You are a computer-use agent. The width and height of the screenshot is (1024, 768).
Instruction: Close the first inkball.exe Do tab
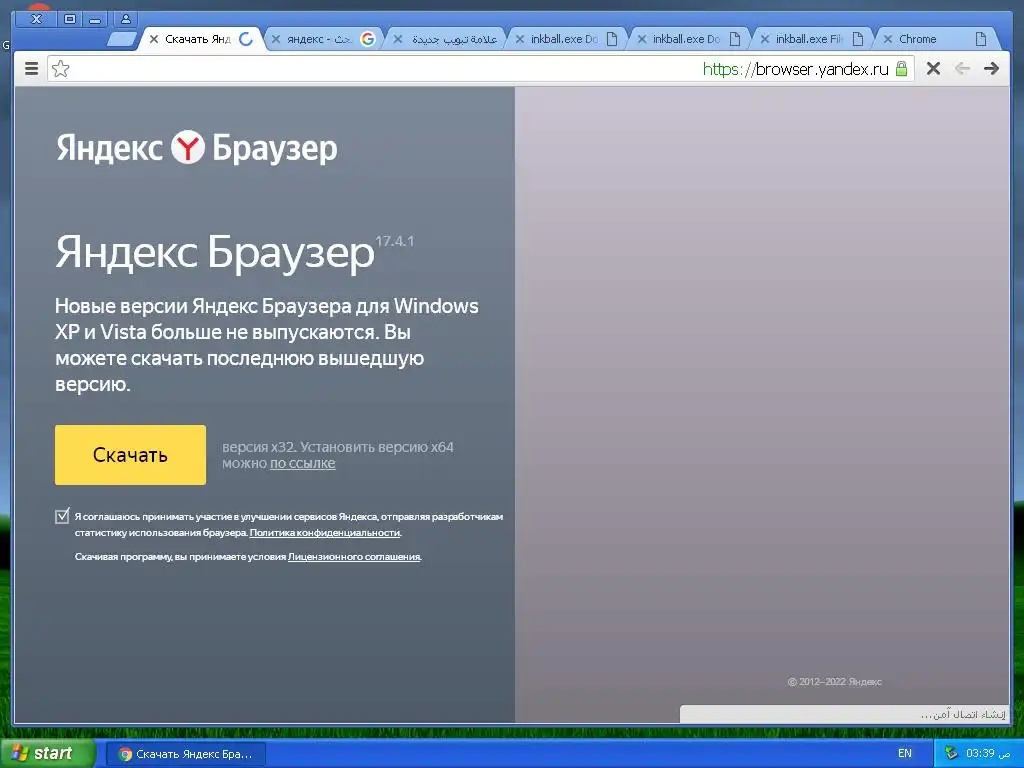pyautogui.click(x=519, y=39)
